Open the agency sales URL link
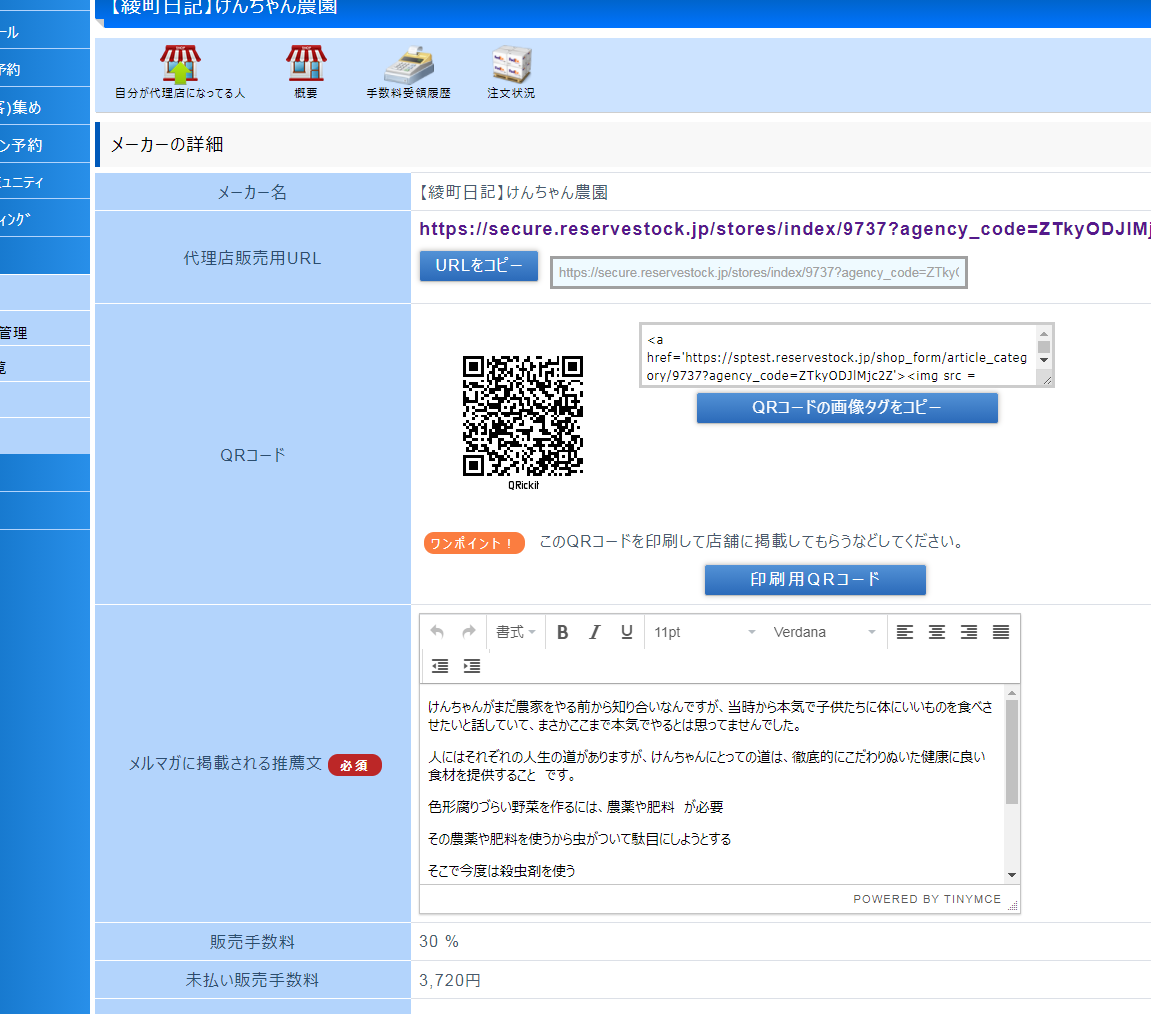Screen dimensions: 1151x1014 click(x=785, y=229)
